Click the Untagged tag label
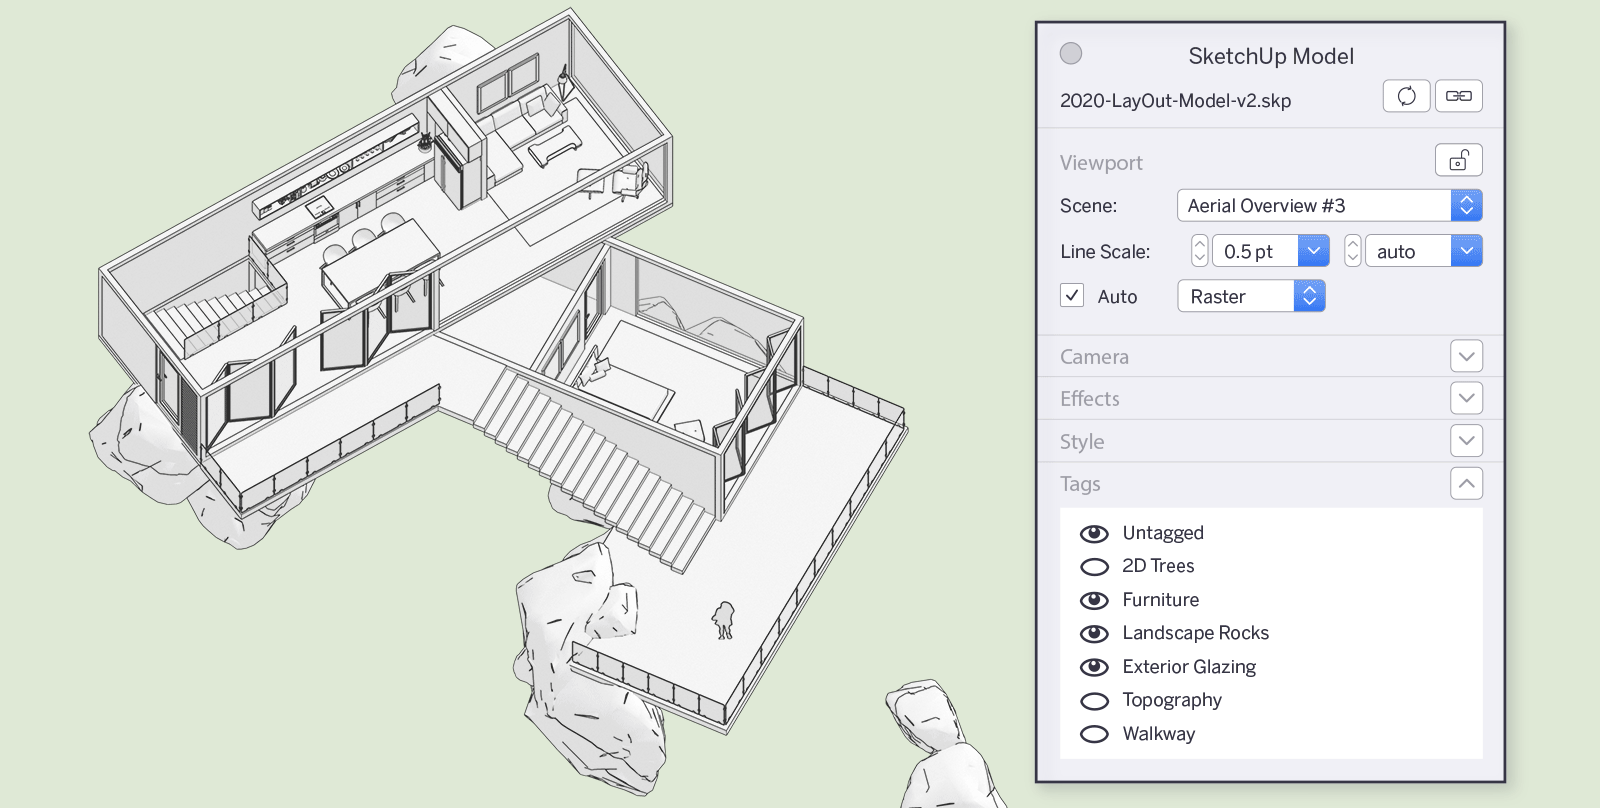Image resolution: width=1600 pixels, height=808 pixels. [x=1163, y=533]
